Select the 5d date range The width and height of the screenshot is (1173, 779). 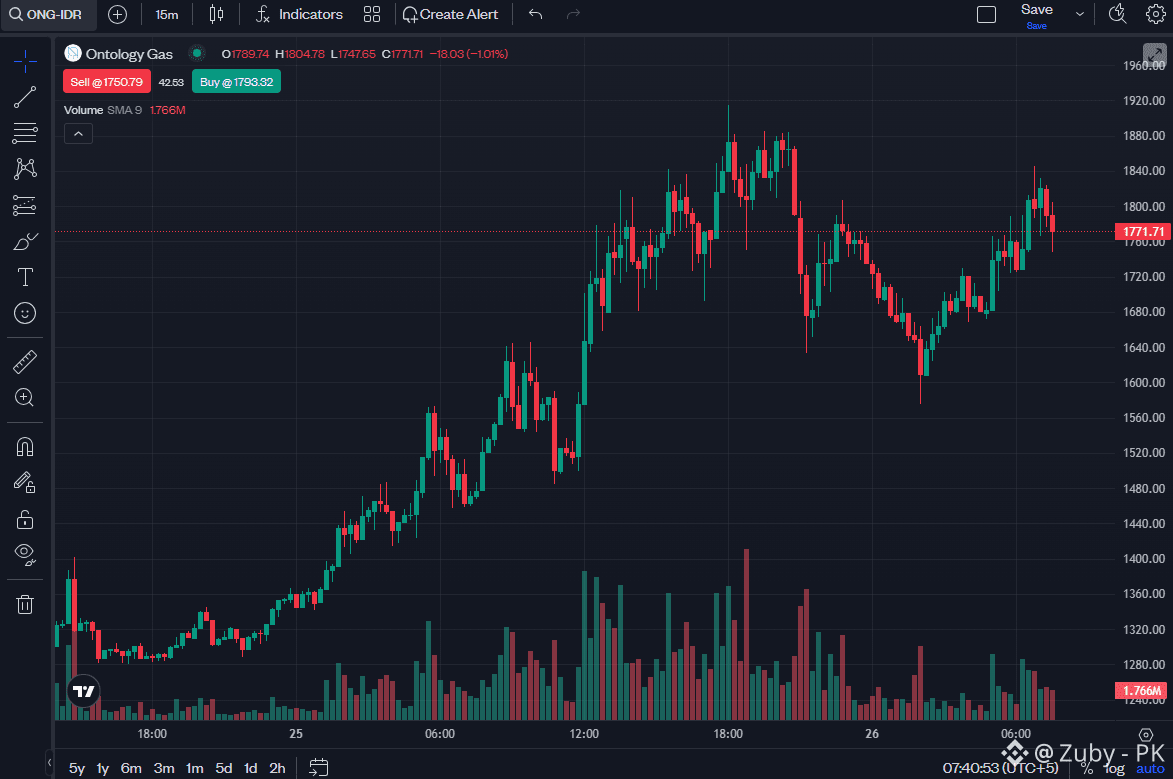tap(224, 768)
